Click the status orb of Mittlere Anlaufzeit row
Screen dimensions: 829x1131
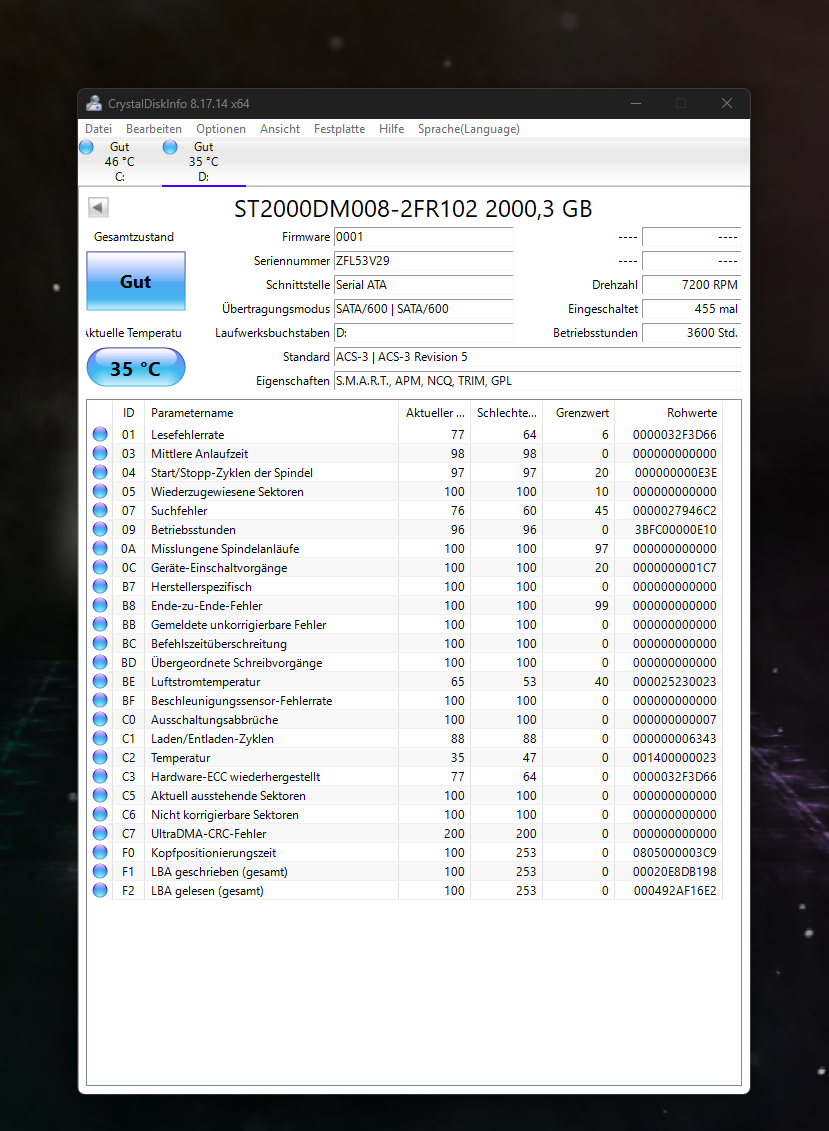click(x=100, y=453)
